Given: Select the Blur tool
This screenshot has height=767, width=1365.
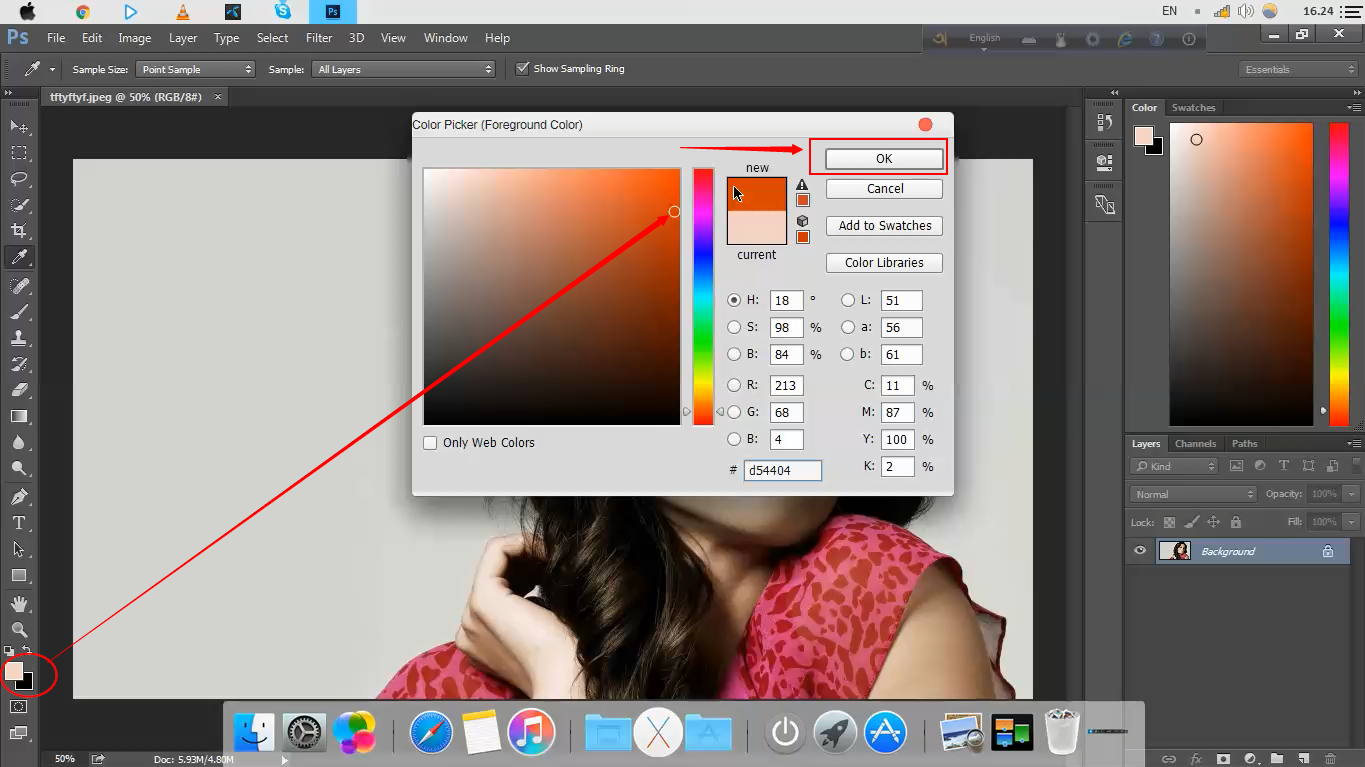Looking at the screenshot, I should pos(19,442).
